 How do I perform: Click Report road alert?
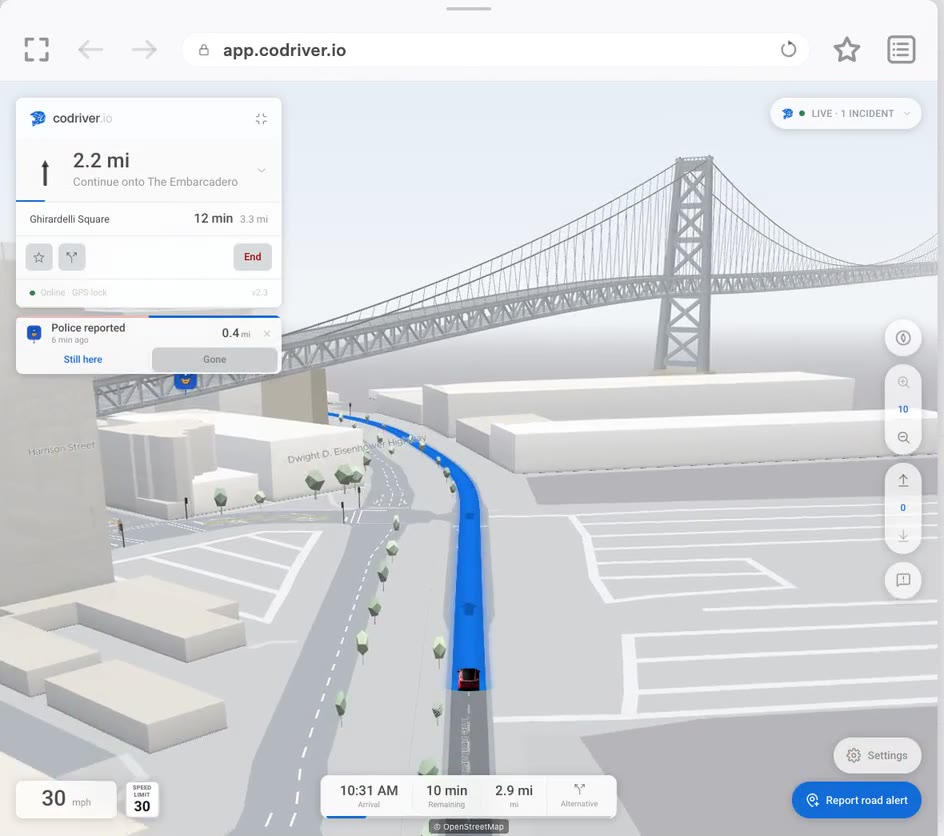(856, 800)
